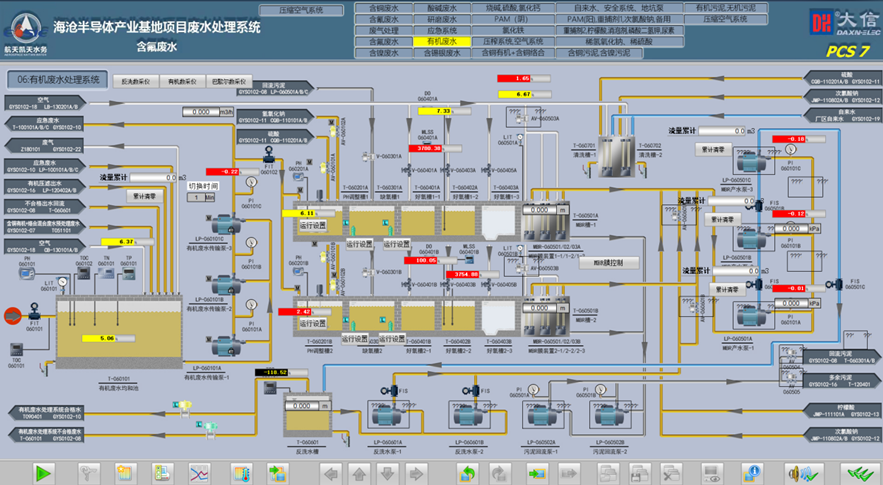The height and width of the screenshot is (485, 883).
Task: Open 含铜污泥,含镍污泥 screen
Action: [599, 53]
